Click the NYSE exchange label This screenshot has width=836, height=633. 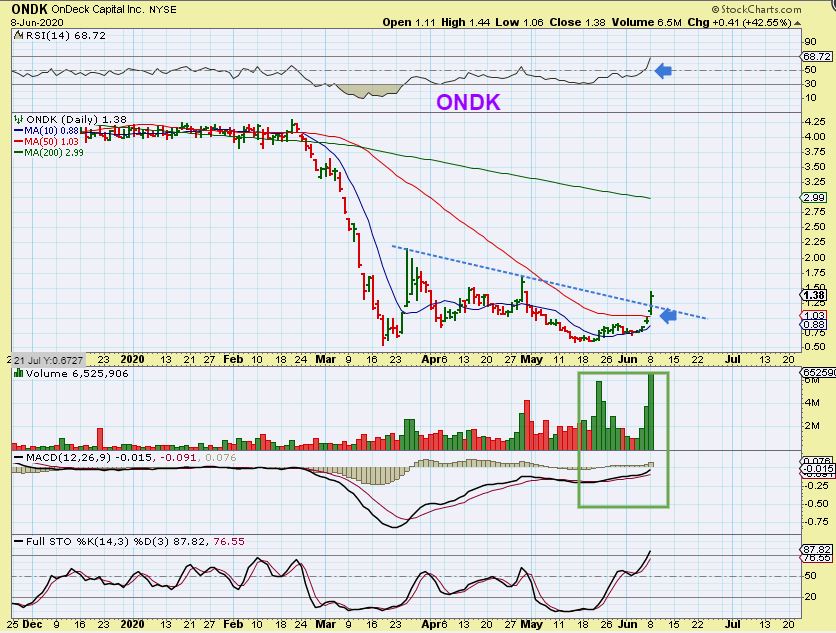(x=161, y=10)
